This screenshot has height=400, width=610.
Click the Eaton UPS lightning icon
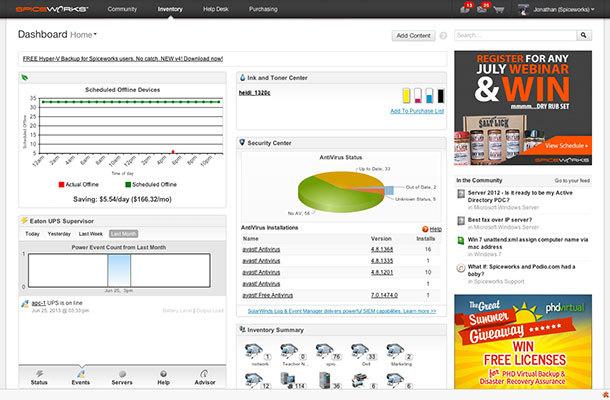coord(24,221)
